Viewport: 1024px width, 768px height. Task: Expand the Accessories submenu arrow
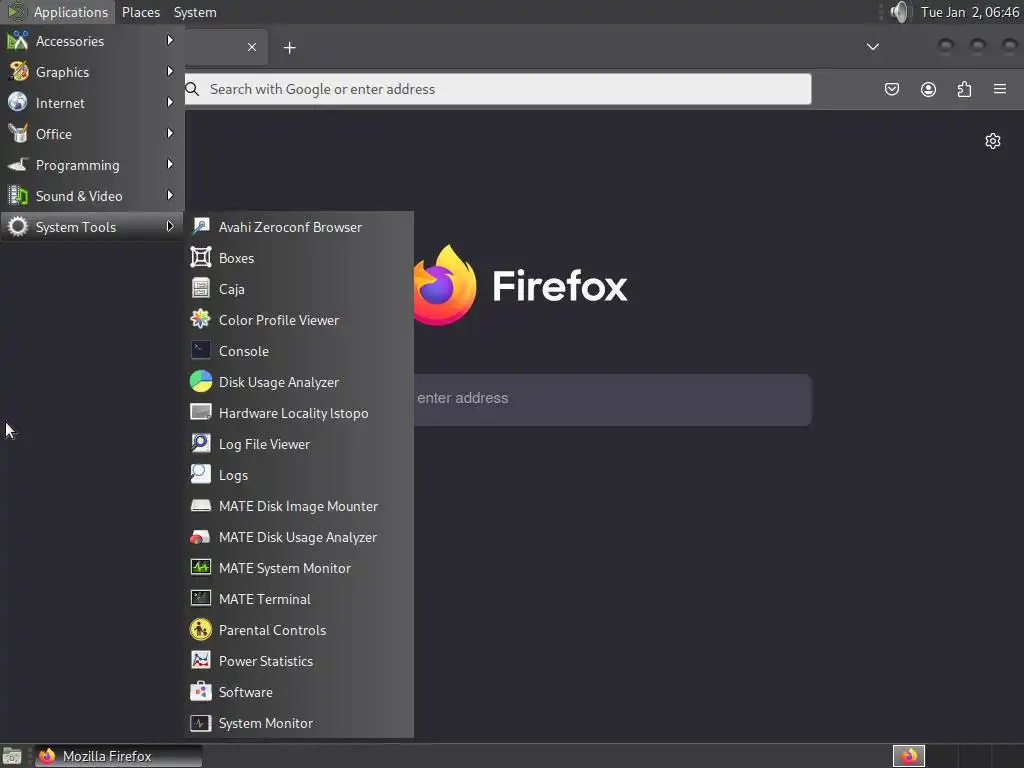click(170, 40)
